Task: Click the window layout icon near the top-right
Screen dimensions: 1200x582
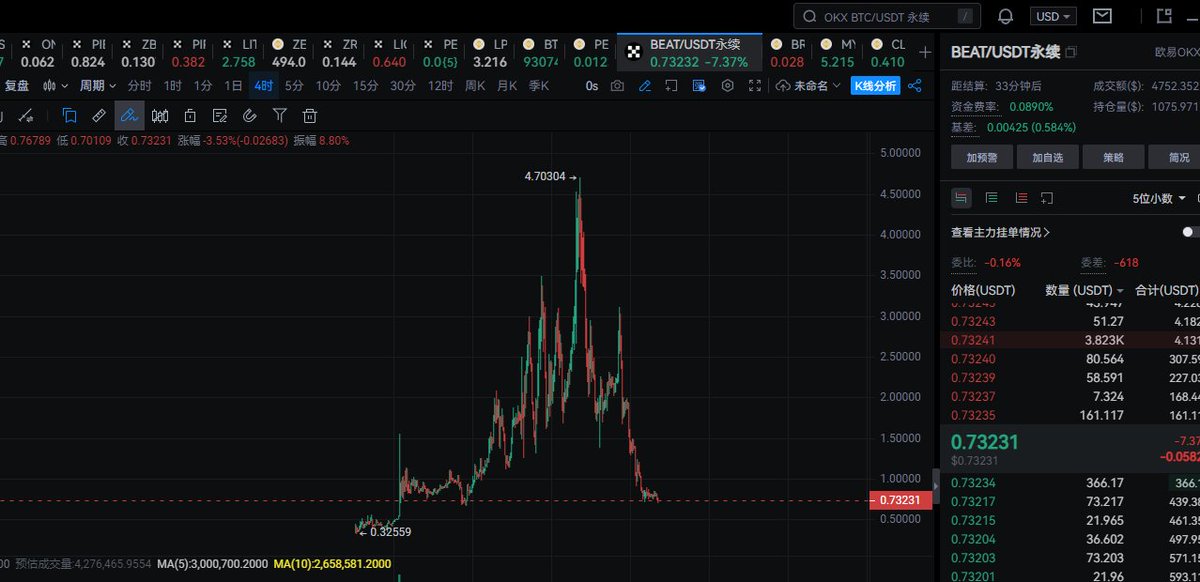Action: pyautogui.click(x=1162, y=16)
